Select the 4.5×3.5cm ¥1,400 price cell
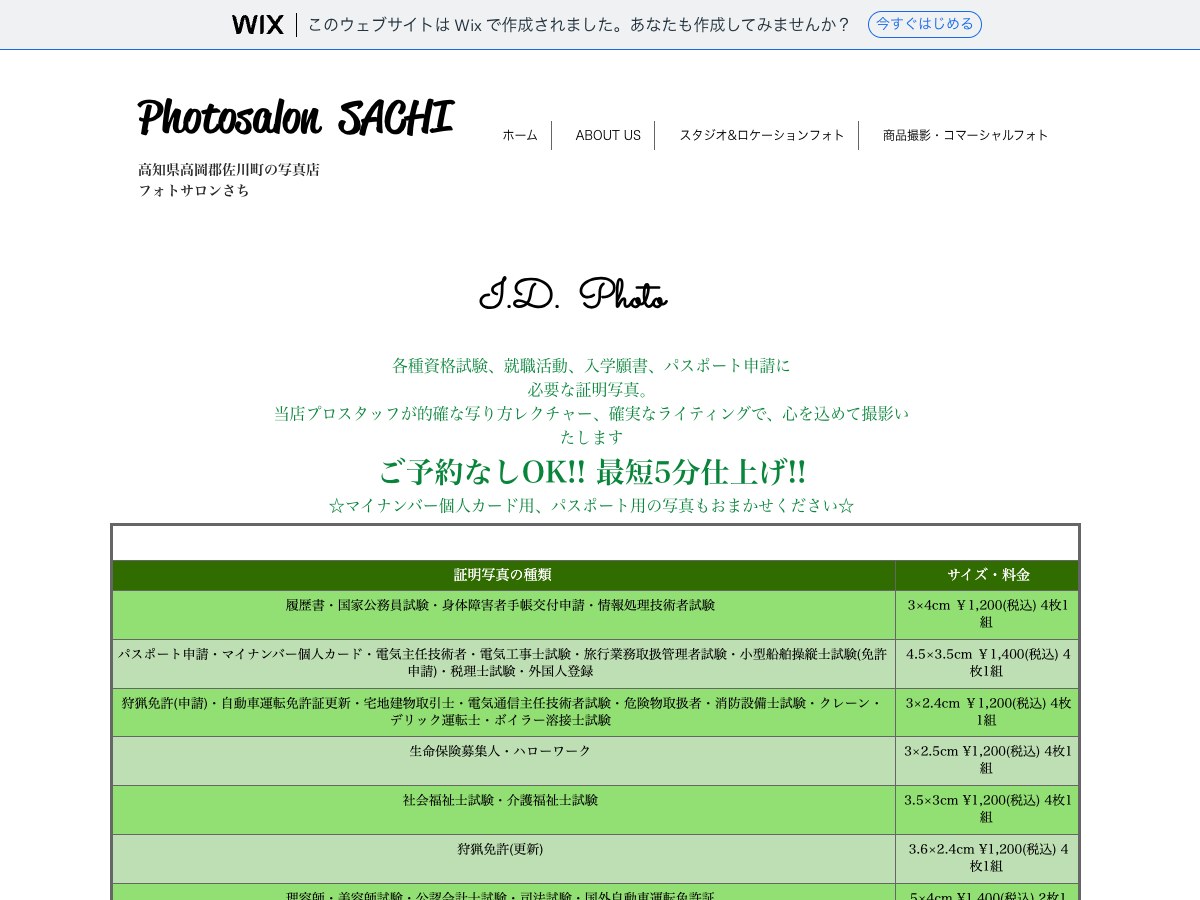 click(x=987, y=663)
